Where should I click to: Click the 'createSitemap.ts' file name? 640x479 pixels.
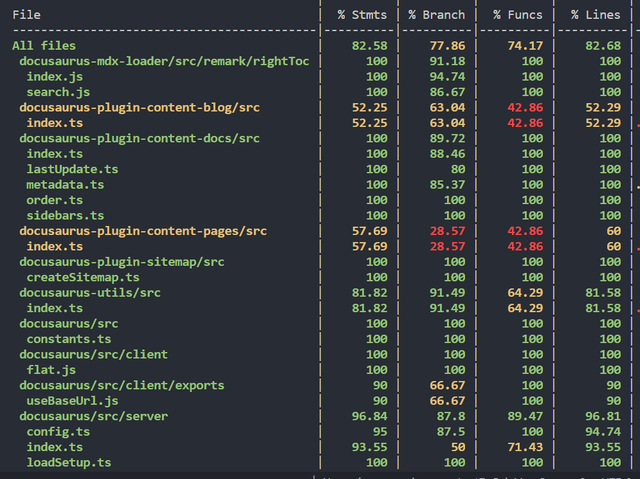(x=83, y=277)
